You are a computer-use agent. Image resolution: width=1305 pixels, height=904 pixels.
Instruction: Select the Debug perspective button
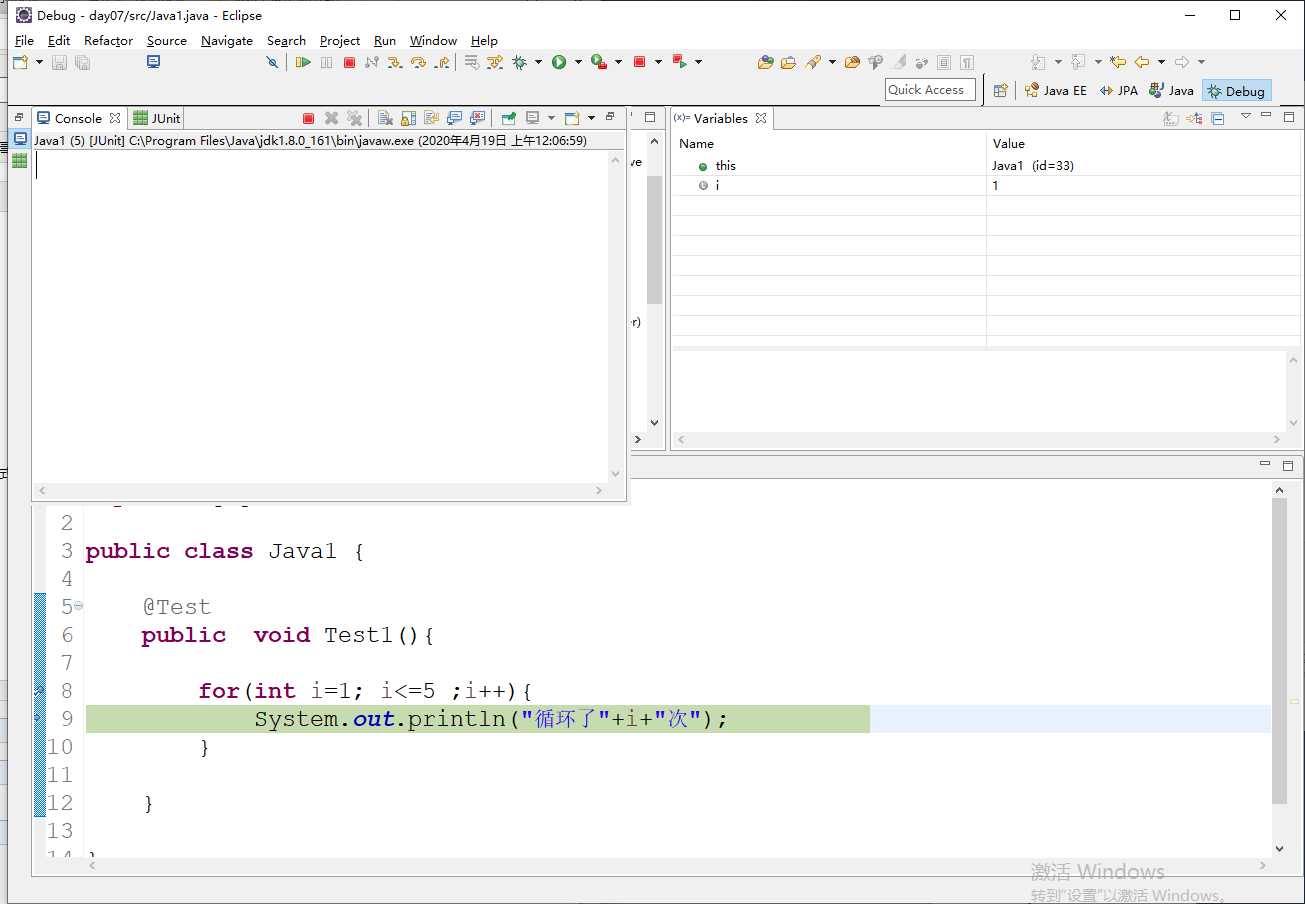[x=1237, y=90]
